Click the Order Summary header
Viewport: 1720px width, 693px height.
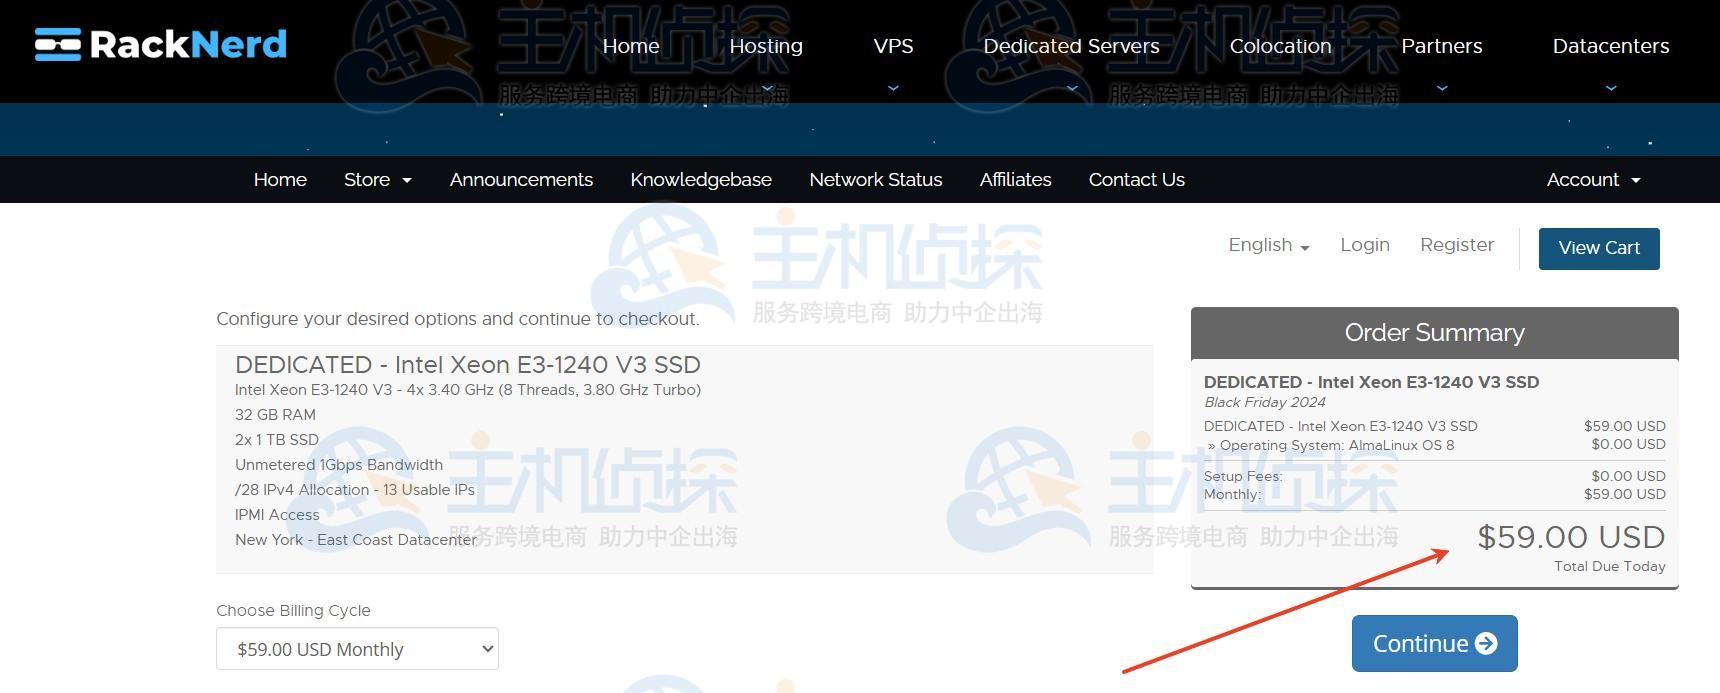pos(1434,333)
